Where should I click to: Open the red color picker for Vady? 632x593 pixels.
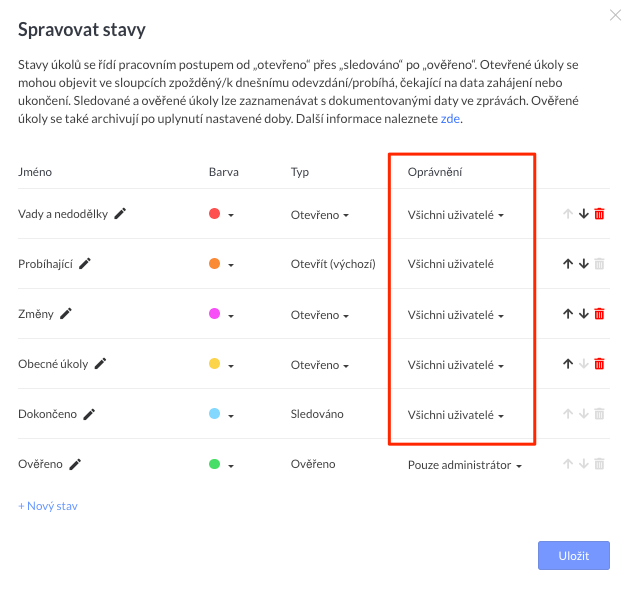(x=221, y=214)
